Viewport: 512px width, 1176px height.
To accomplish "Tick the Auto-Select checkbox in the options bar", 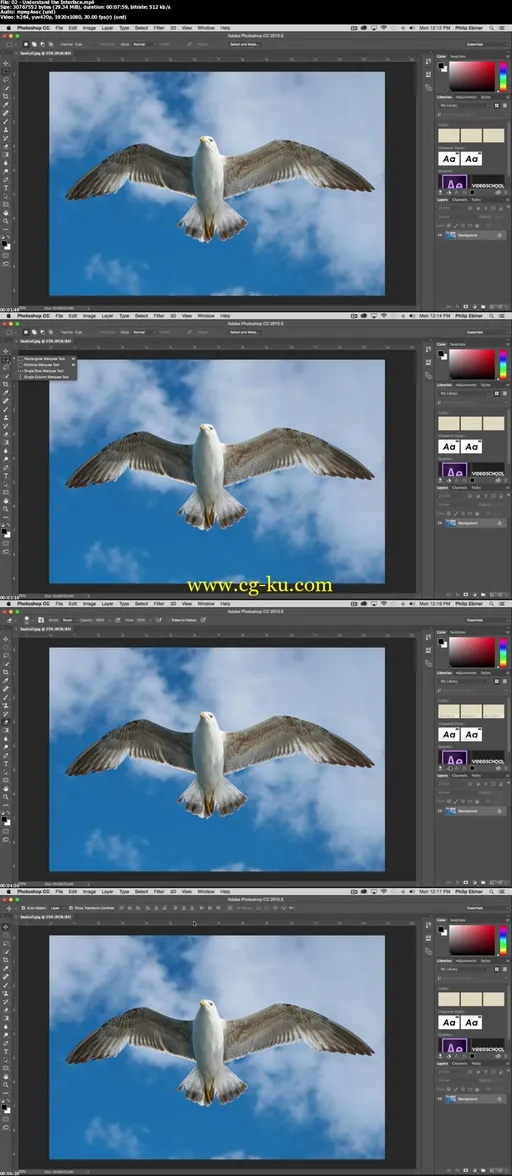I will point(23,908).
